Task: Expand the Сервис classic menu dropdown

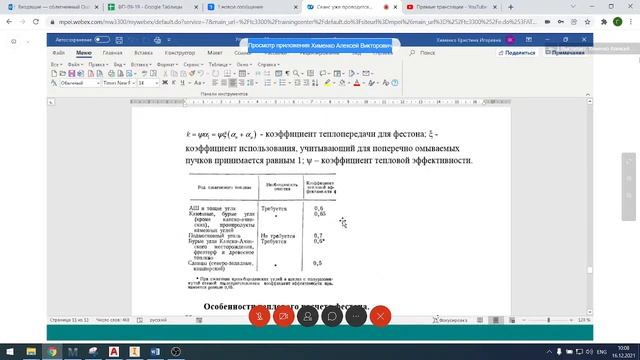Action: pyautogui.click(x=193, y=64)
